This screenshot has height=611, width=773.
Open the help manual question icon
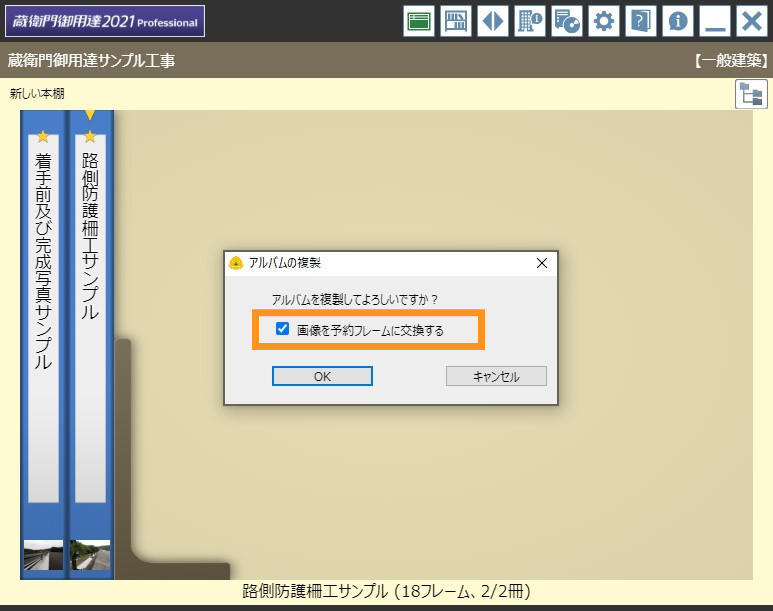coord(640,21)
